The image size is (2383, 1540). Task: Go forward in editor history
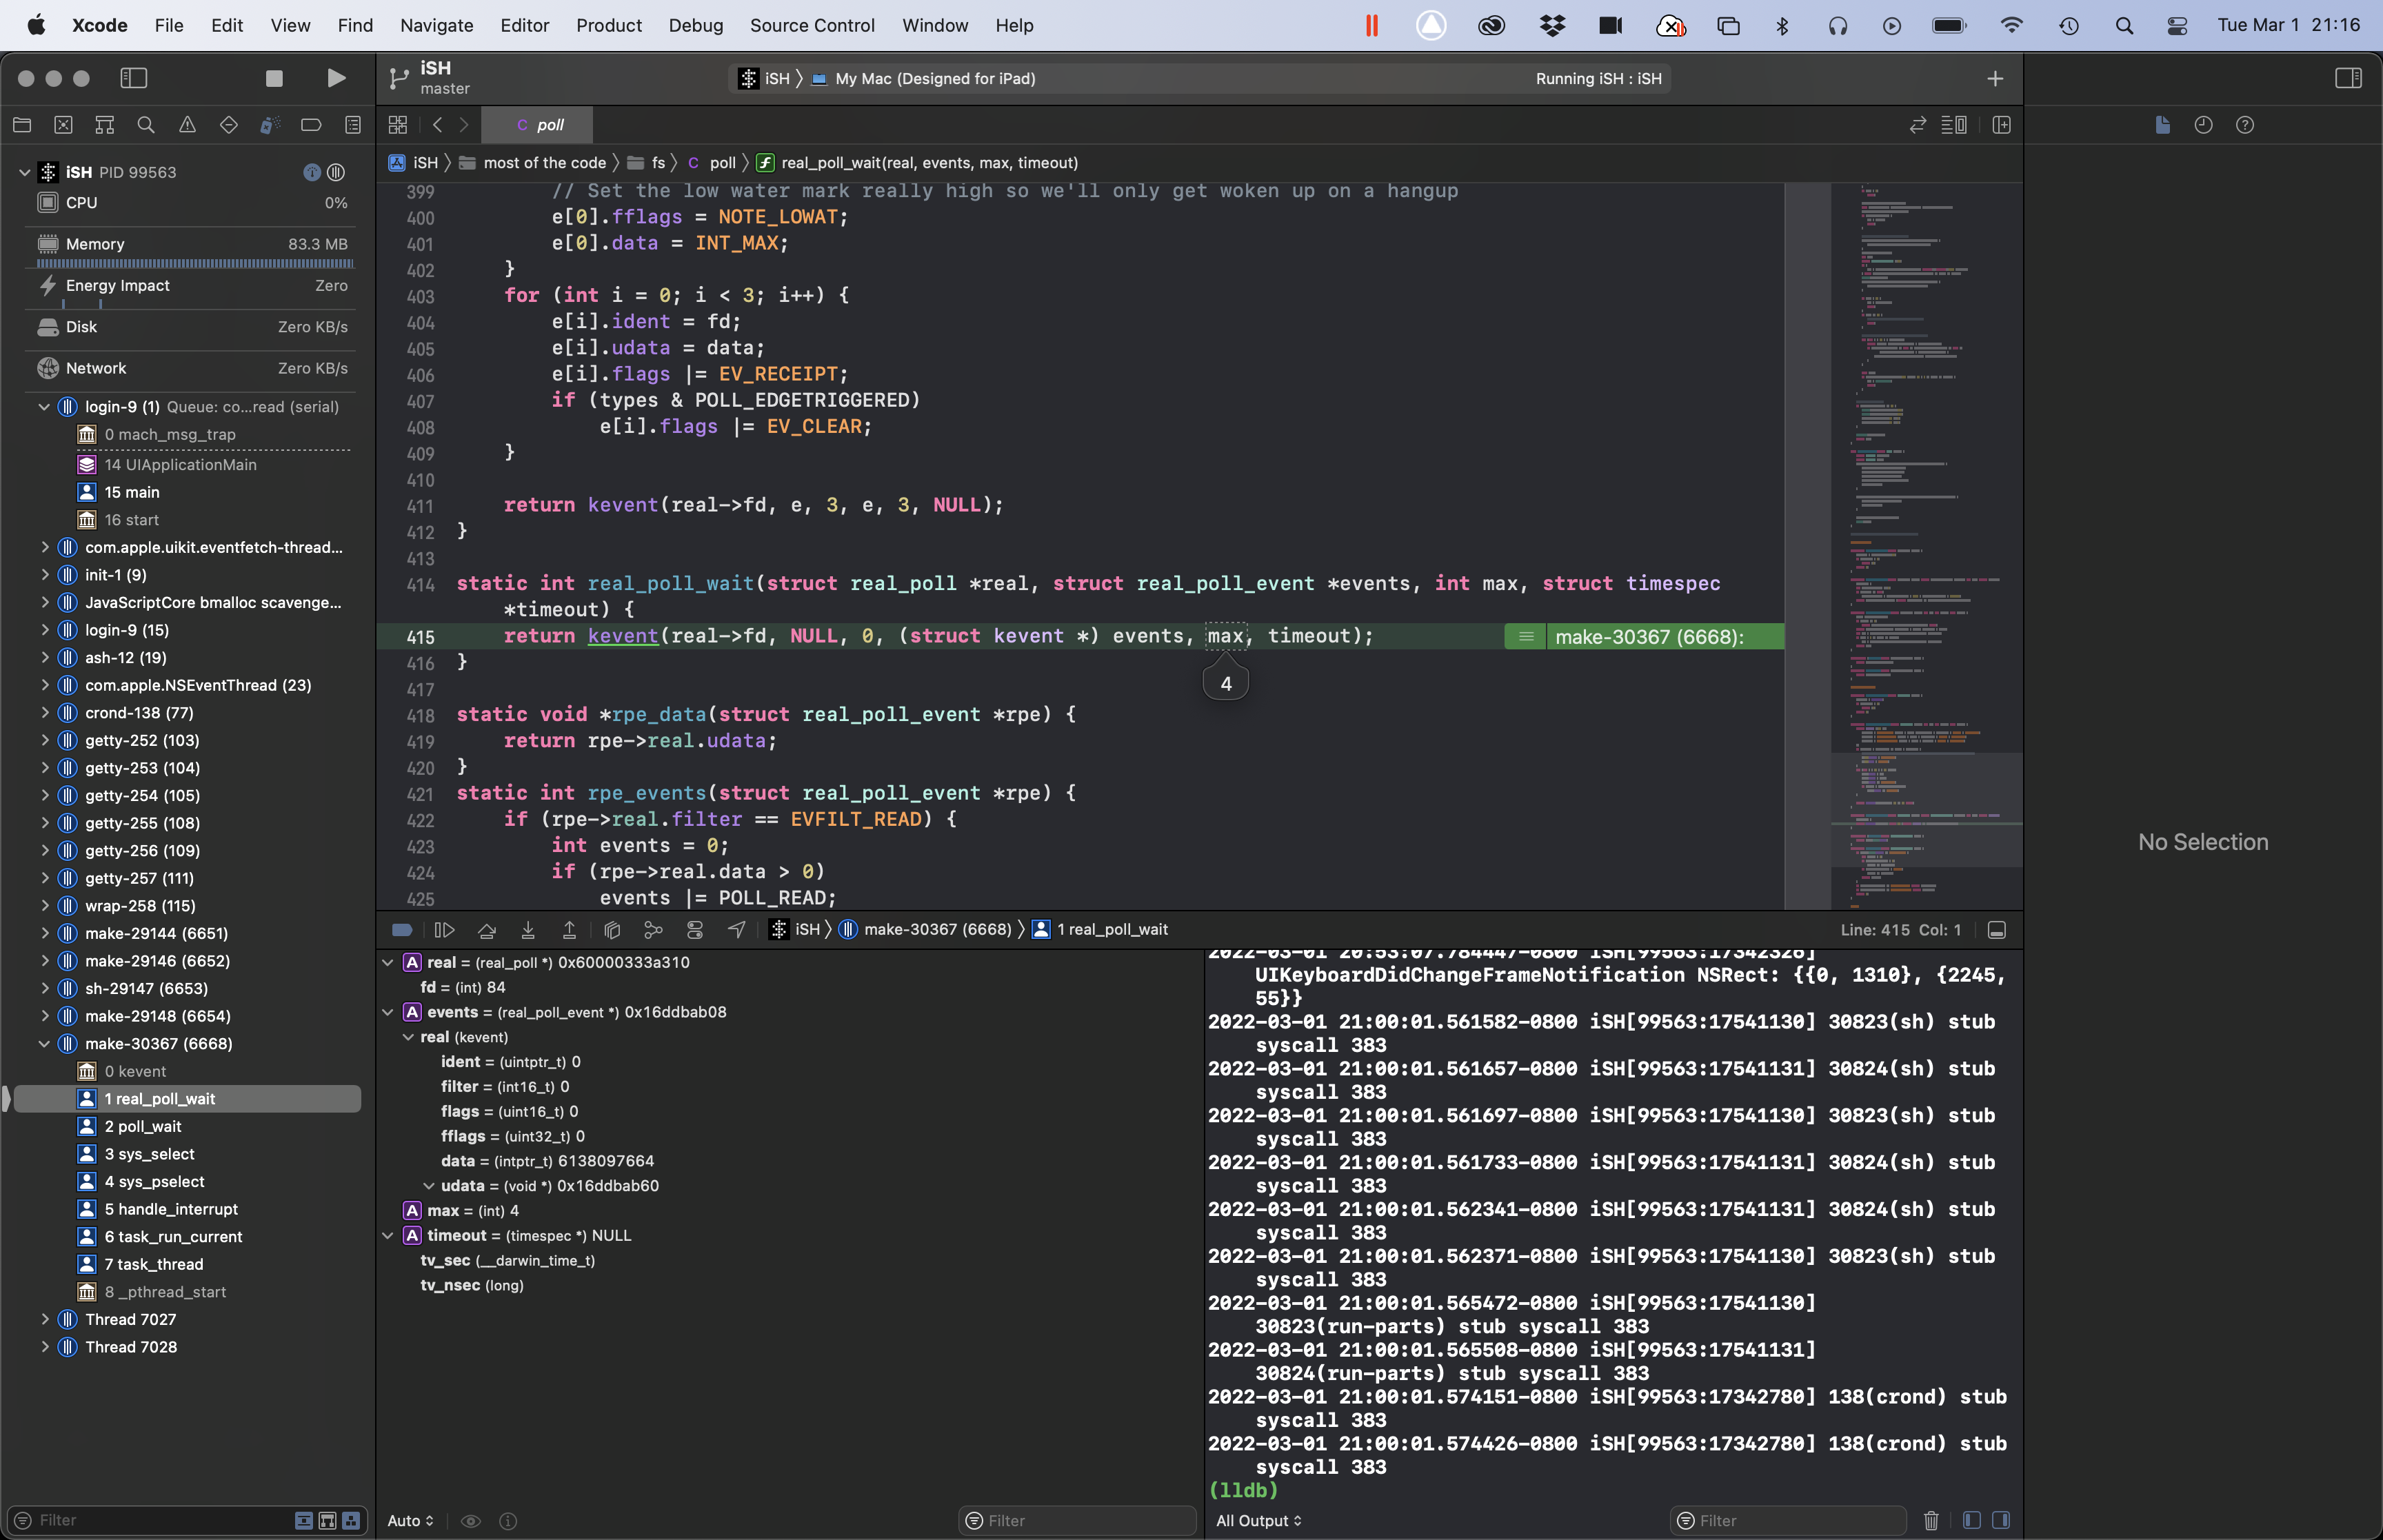click(464, 125)
